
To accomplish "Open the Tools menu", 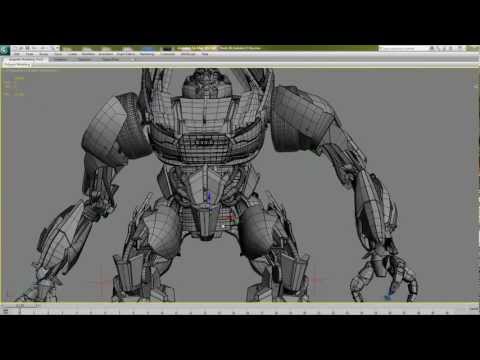I will (30, 54).
